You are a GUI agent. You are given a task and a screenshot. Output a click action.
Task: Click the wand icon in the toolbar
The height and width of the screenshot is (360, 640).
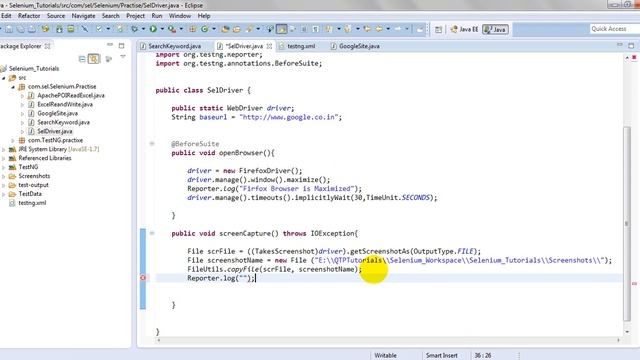point(84,29)
